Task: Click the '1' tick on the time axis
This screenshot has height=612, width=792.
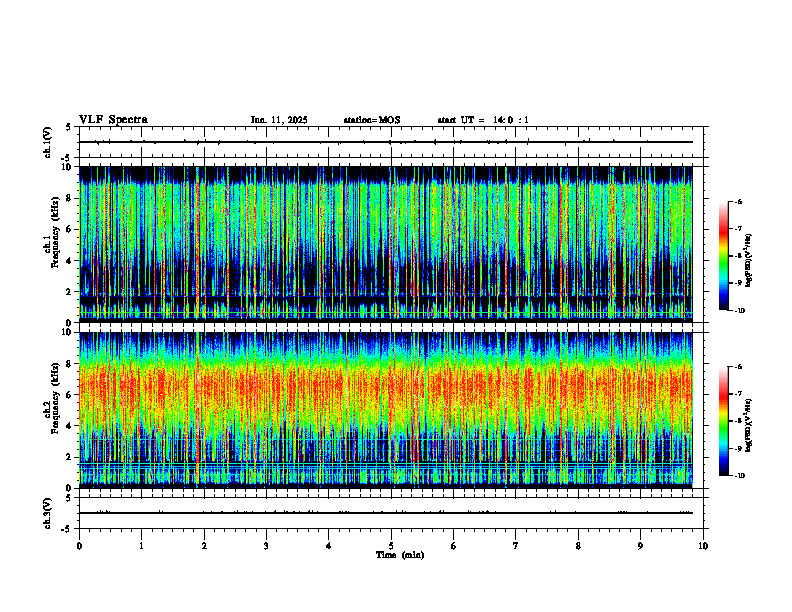Action: coord(141,546)
